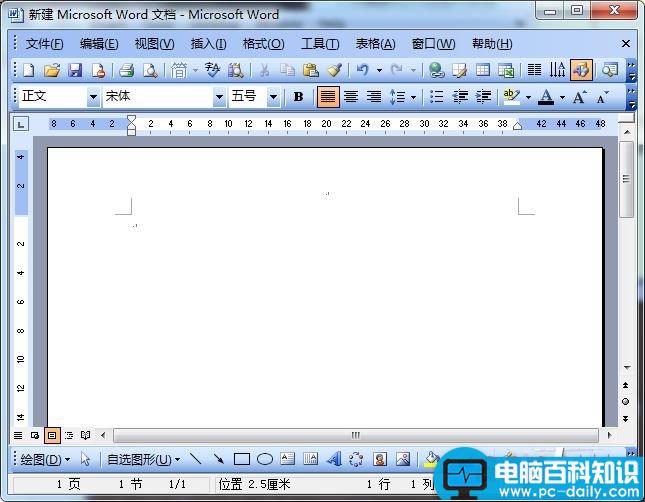645x502 pixels.
Task: Print the document
Action: (126, 70)
